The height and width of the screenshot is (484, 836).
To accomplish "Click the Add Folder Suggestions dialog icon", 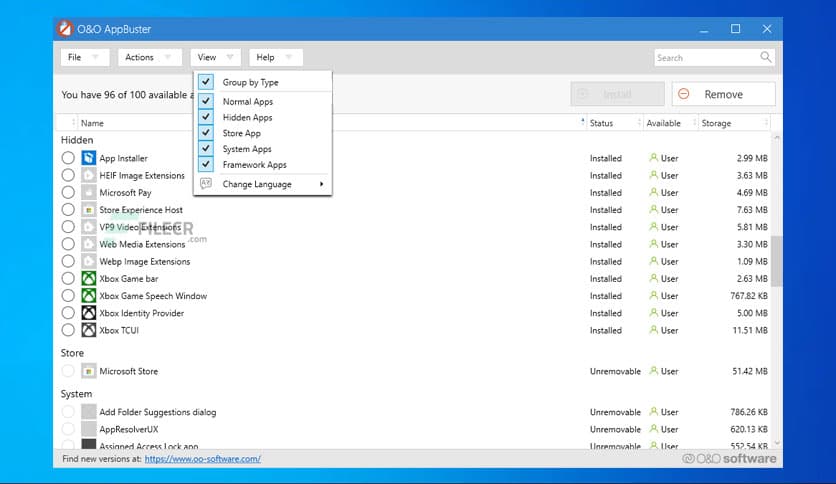I will point(89,412).
